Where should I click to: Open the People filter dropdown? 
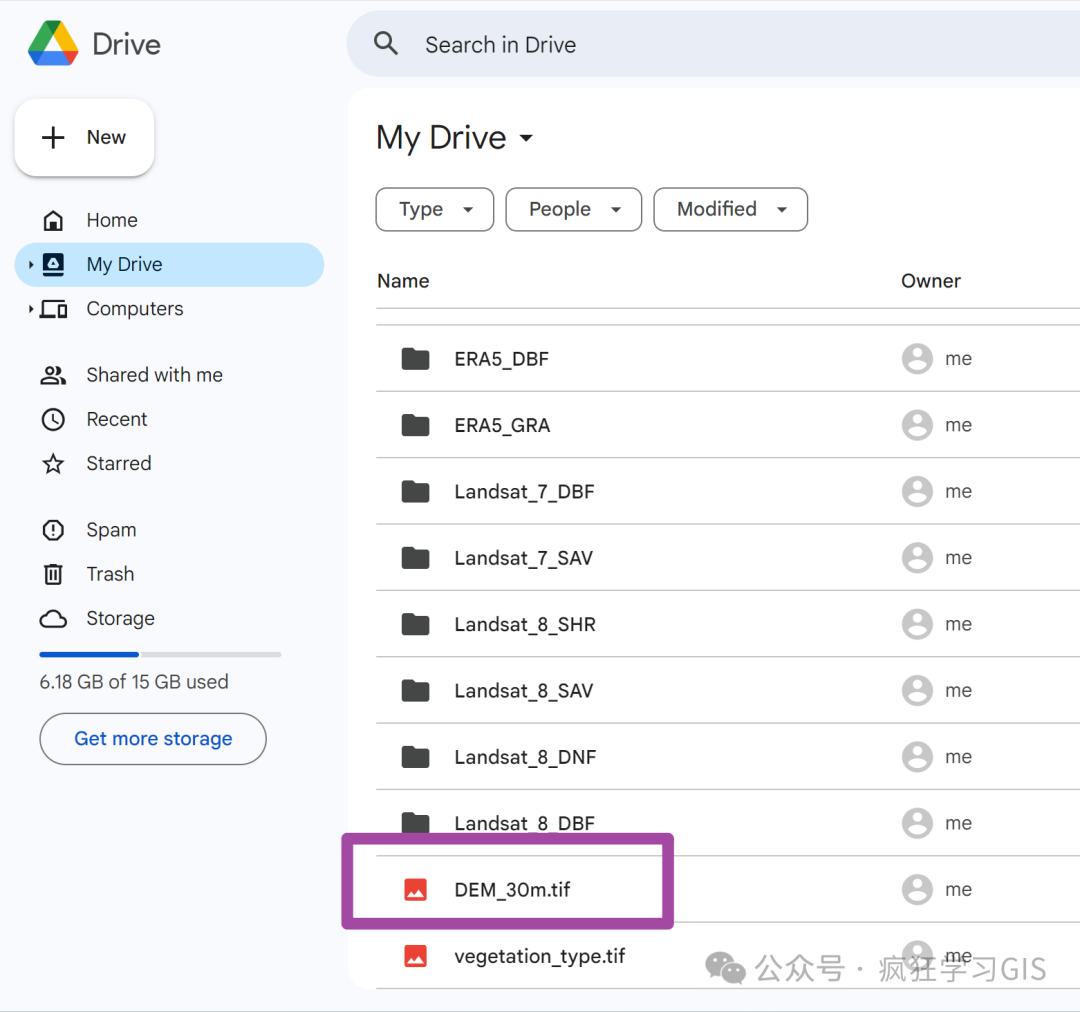(574, 209)
